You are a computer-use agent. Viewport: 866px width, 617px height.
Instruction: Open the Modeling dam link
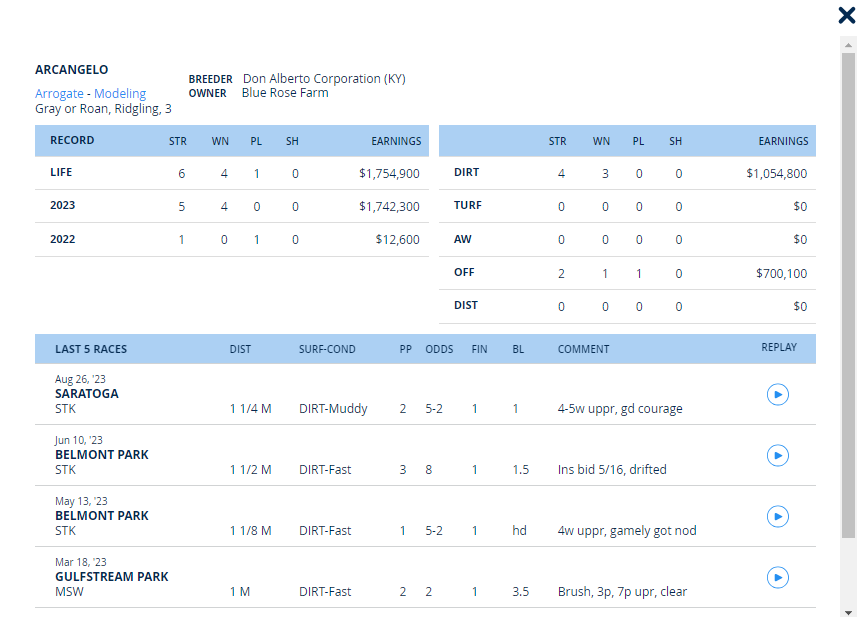120,93
